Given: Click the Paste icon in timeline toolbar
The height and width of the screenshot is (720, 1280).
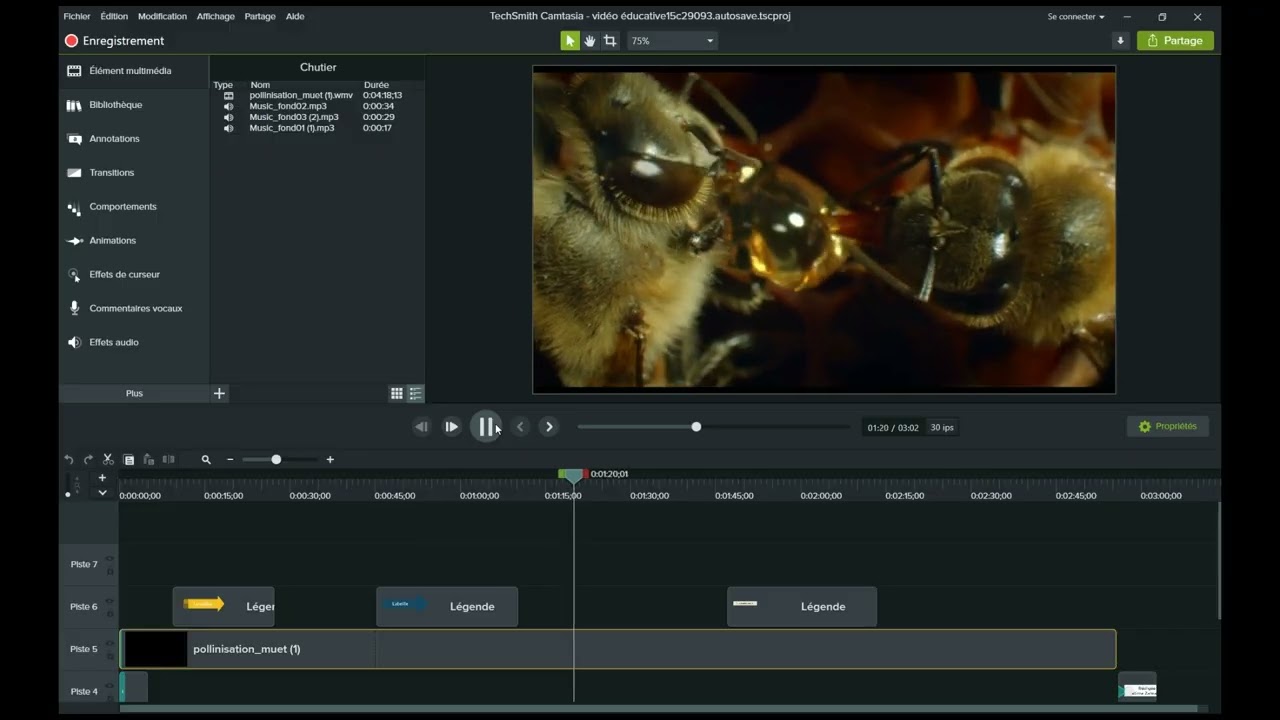Looking at the screenshot, I should pyautogui.click(x=148, y=460).
